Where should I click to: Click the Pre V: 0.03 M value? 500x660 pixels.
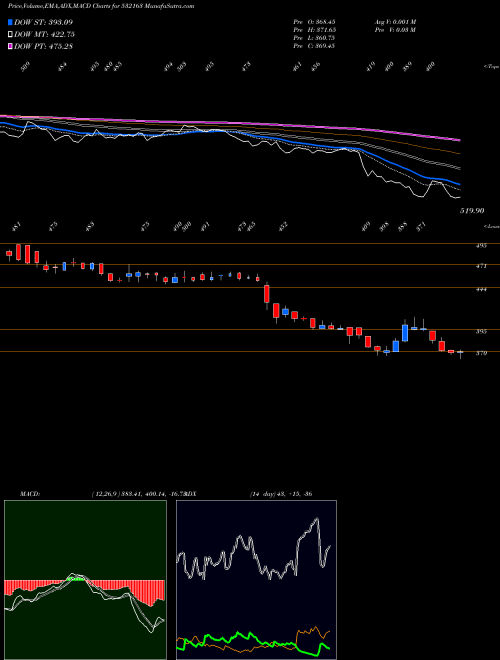[395, 30]
